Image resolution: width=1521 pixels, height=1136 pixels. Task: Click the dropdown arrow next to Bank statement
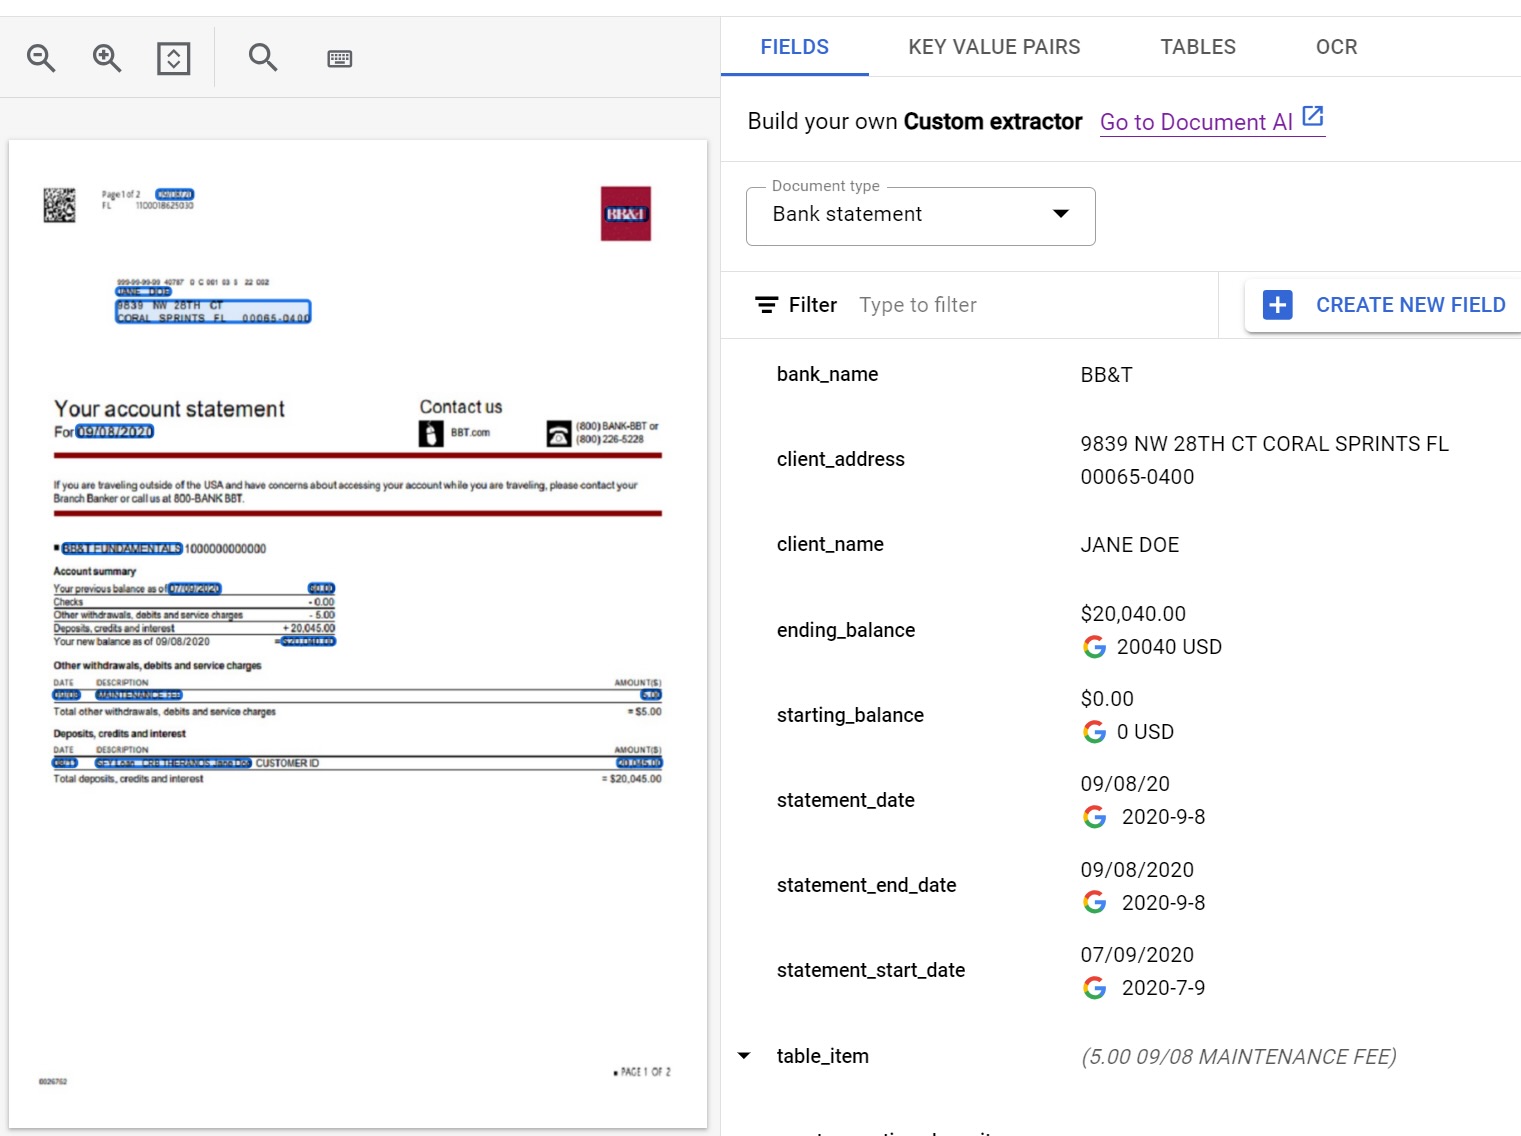1061,214
